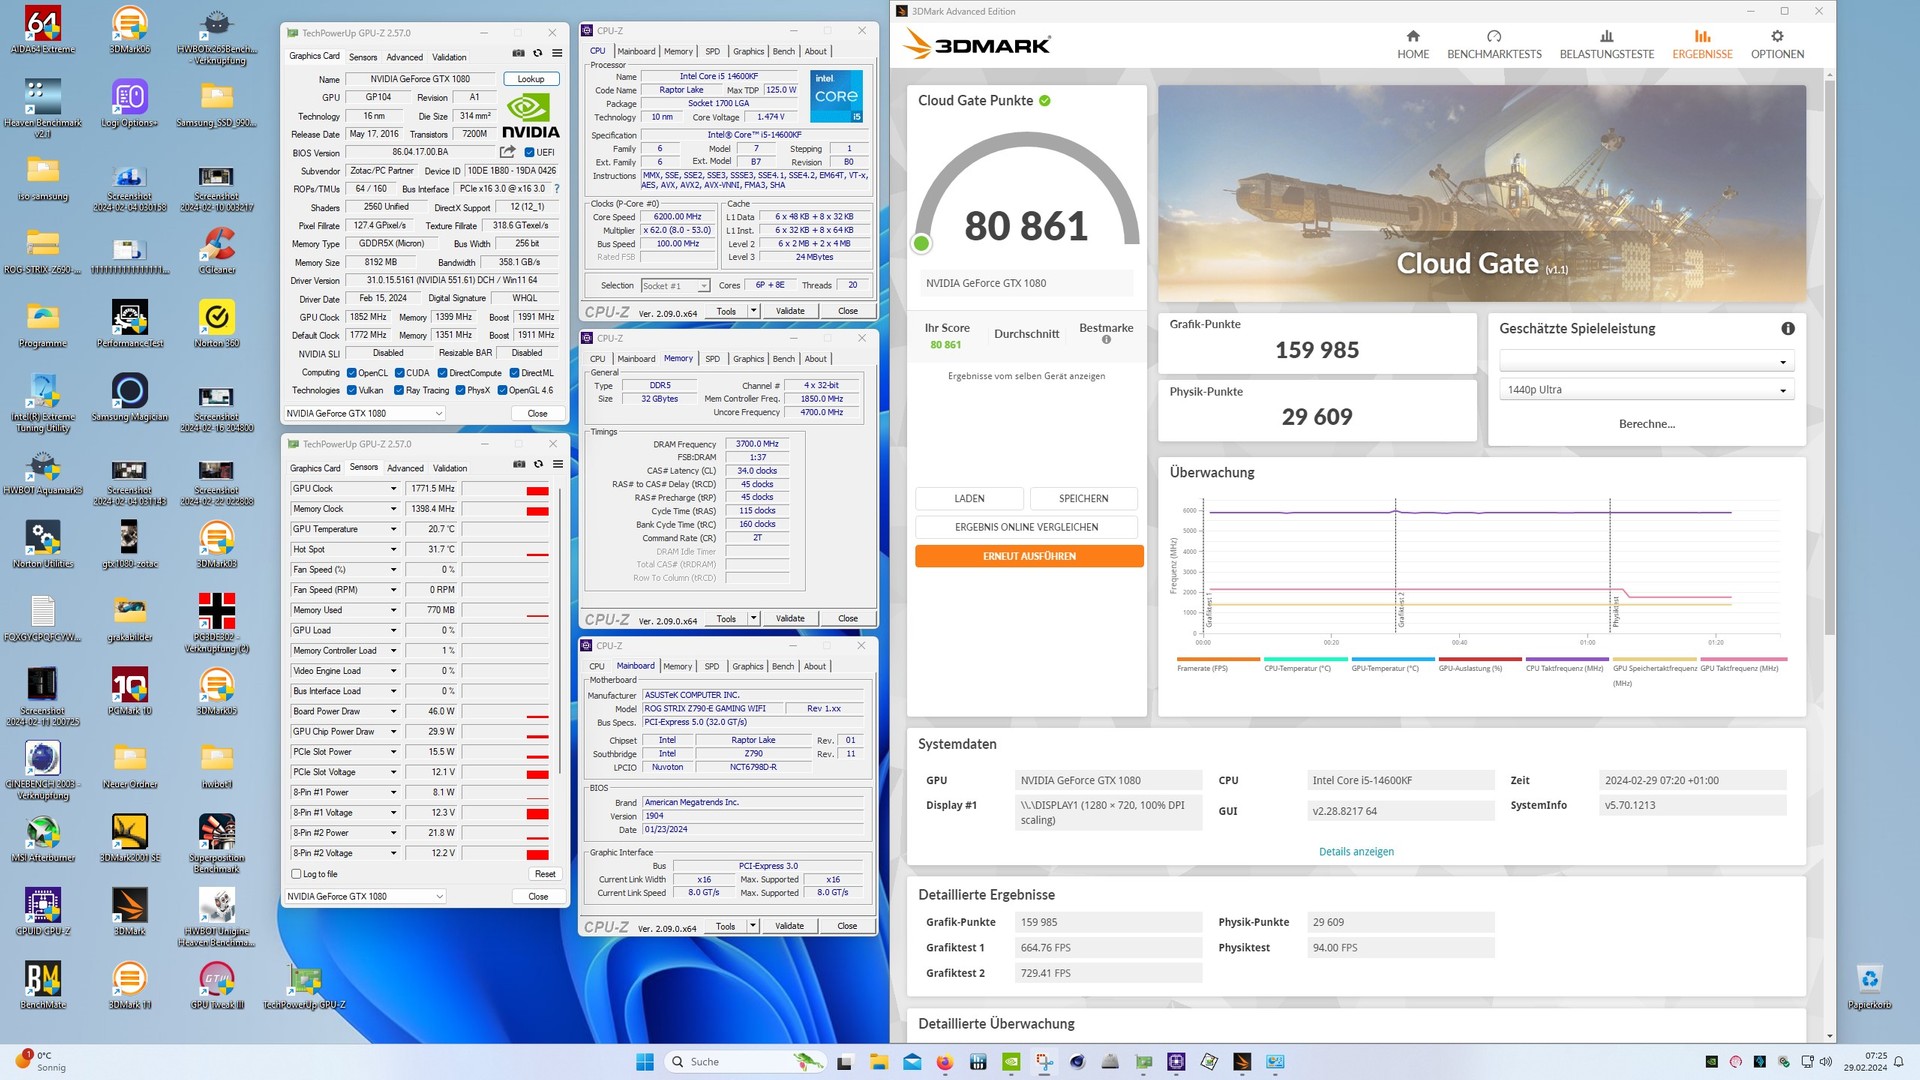Viewport: 1920px width, 1080px height.
Task: Open Samsung Magician desktop icon
Action: [x=130, y=397]
